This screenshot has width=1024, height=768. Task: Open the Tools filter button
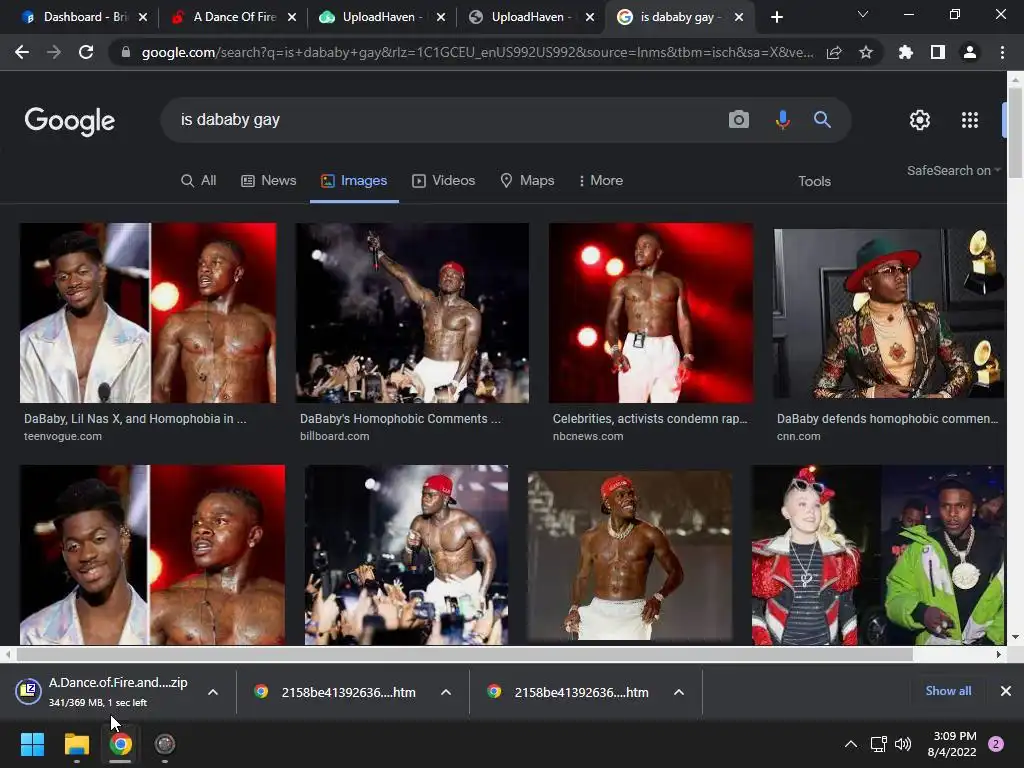coord(814,181)
